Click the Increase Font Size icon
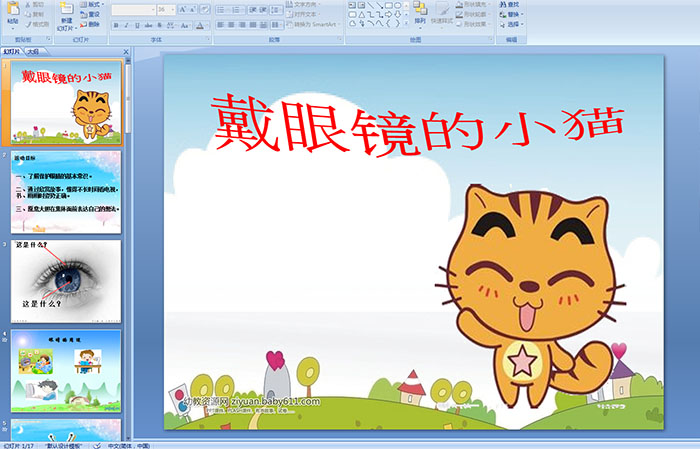 pos(183,9)
